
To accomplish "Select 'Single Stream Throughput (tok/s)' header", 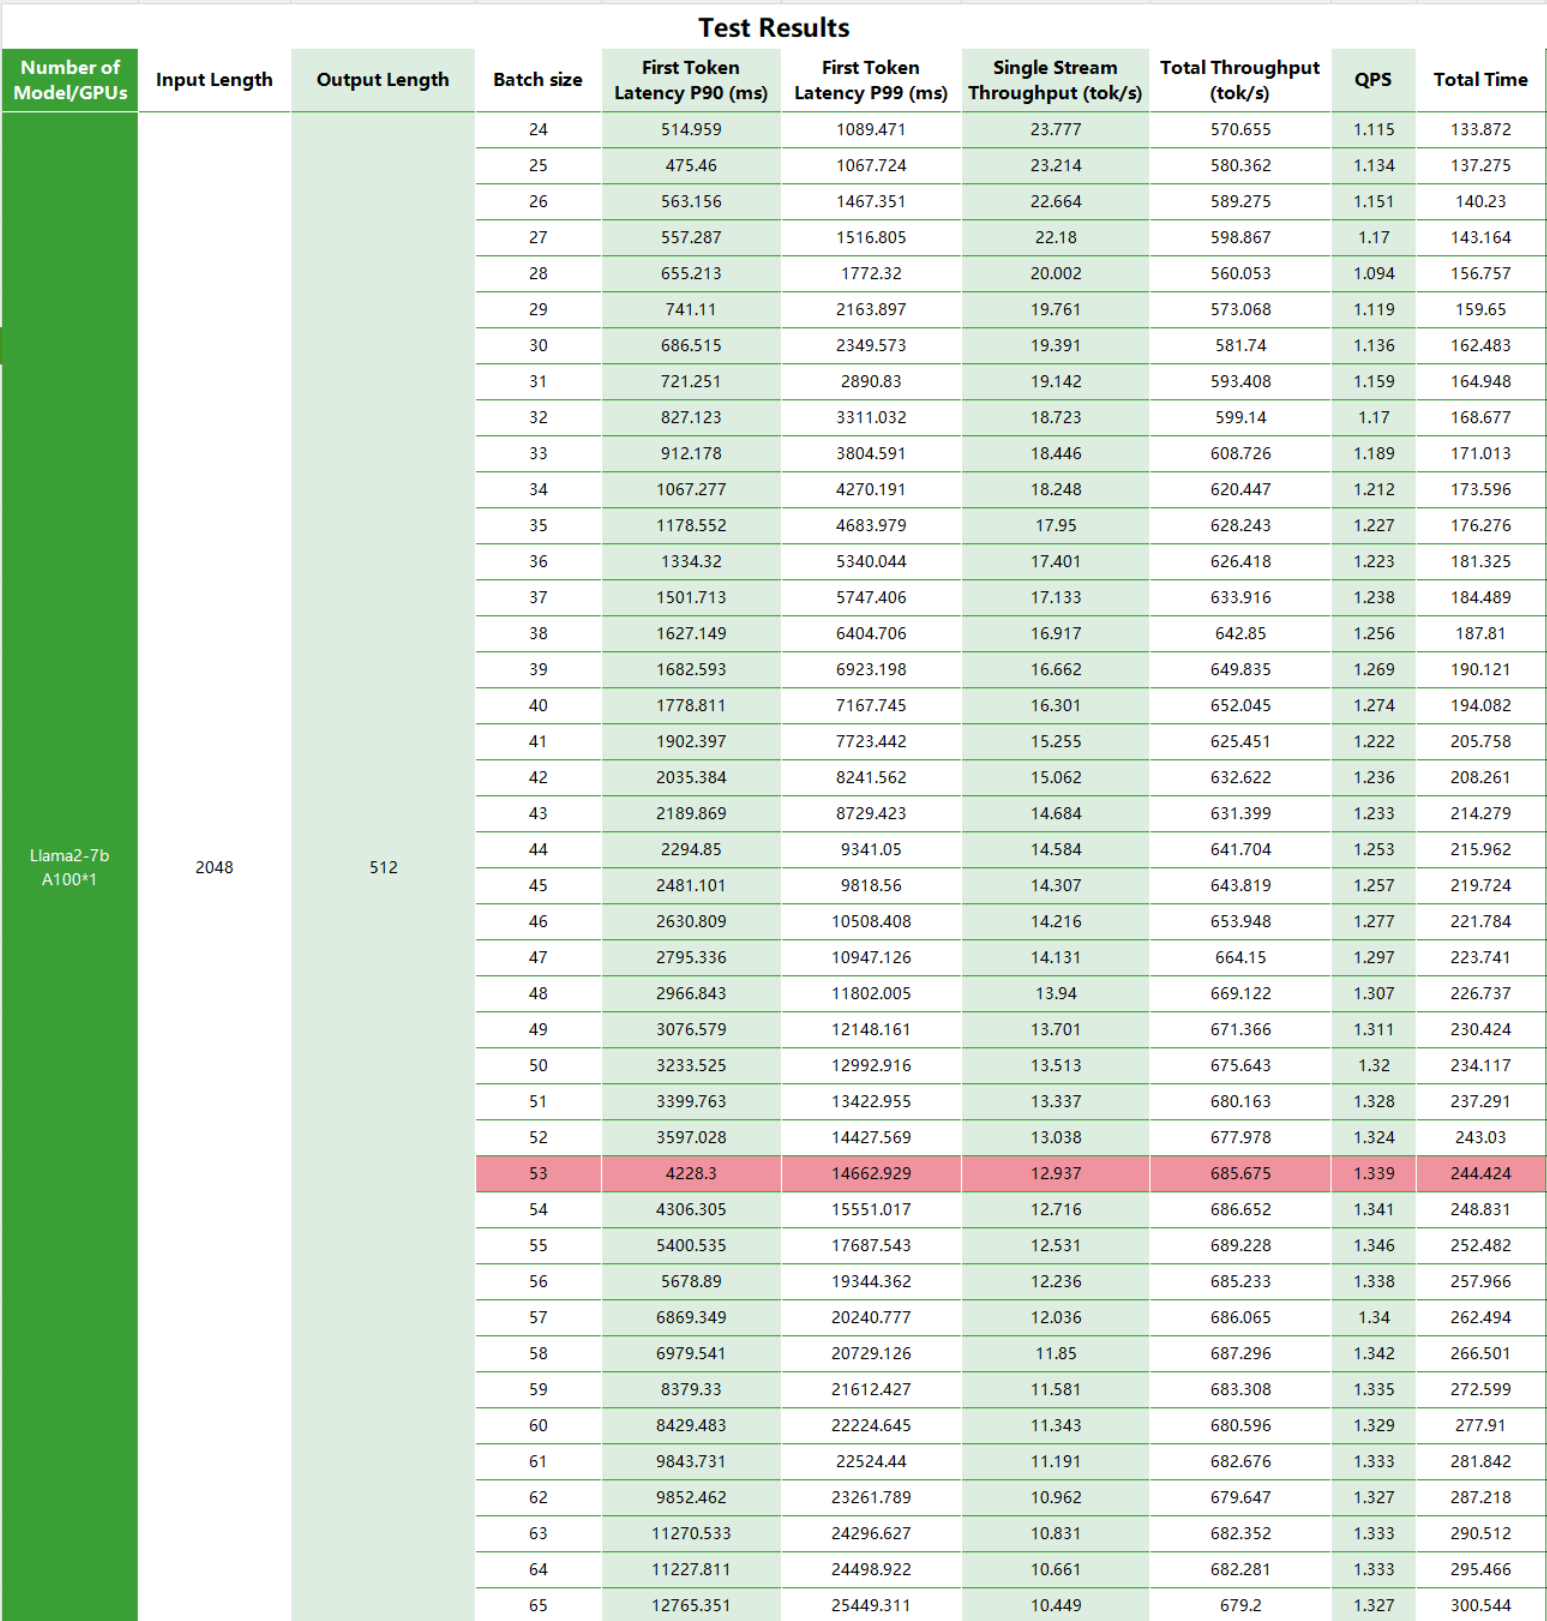I will pyautogui.click(x=1055, y=80).
